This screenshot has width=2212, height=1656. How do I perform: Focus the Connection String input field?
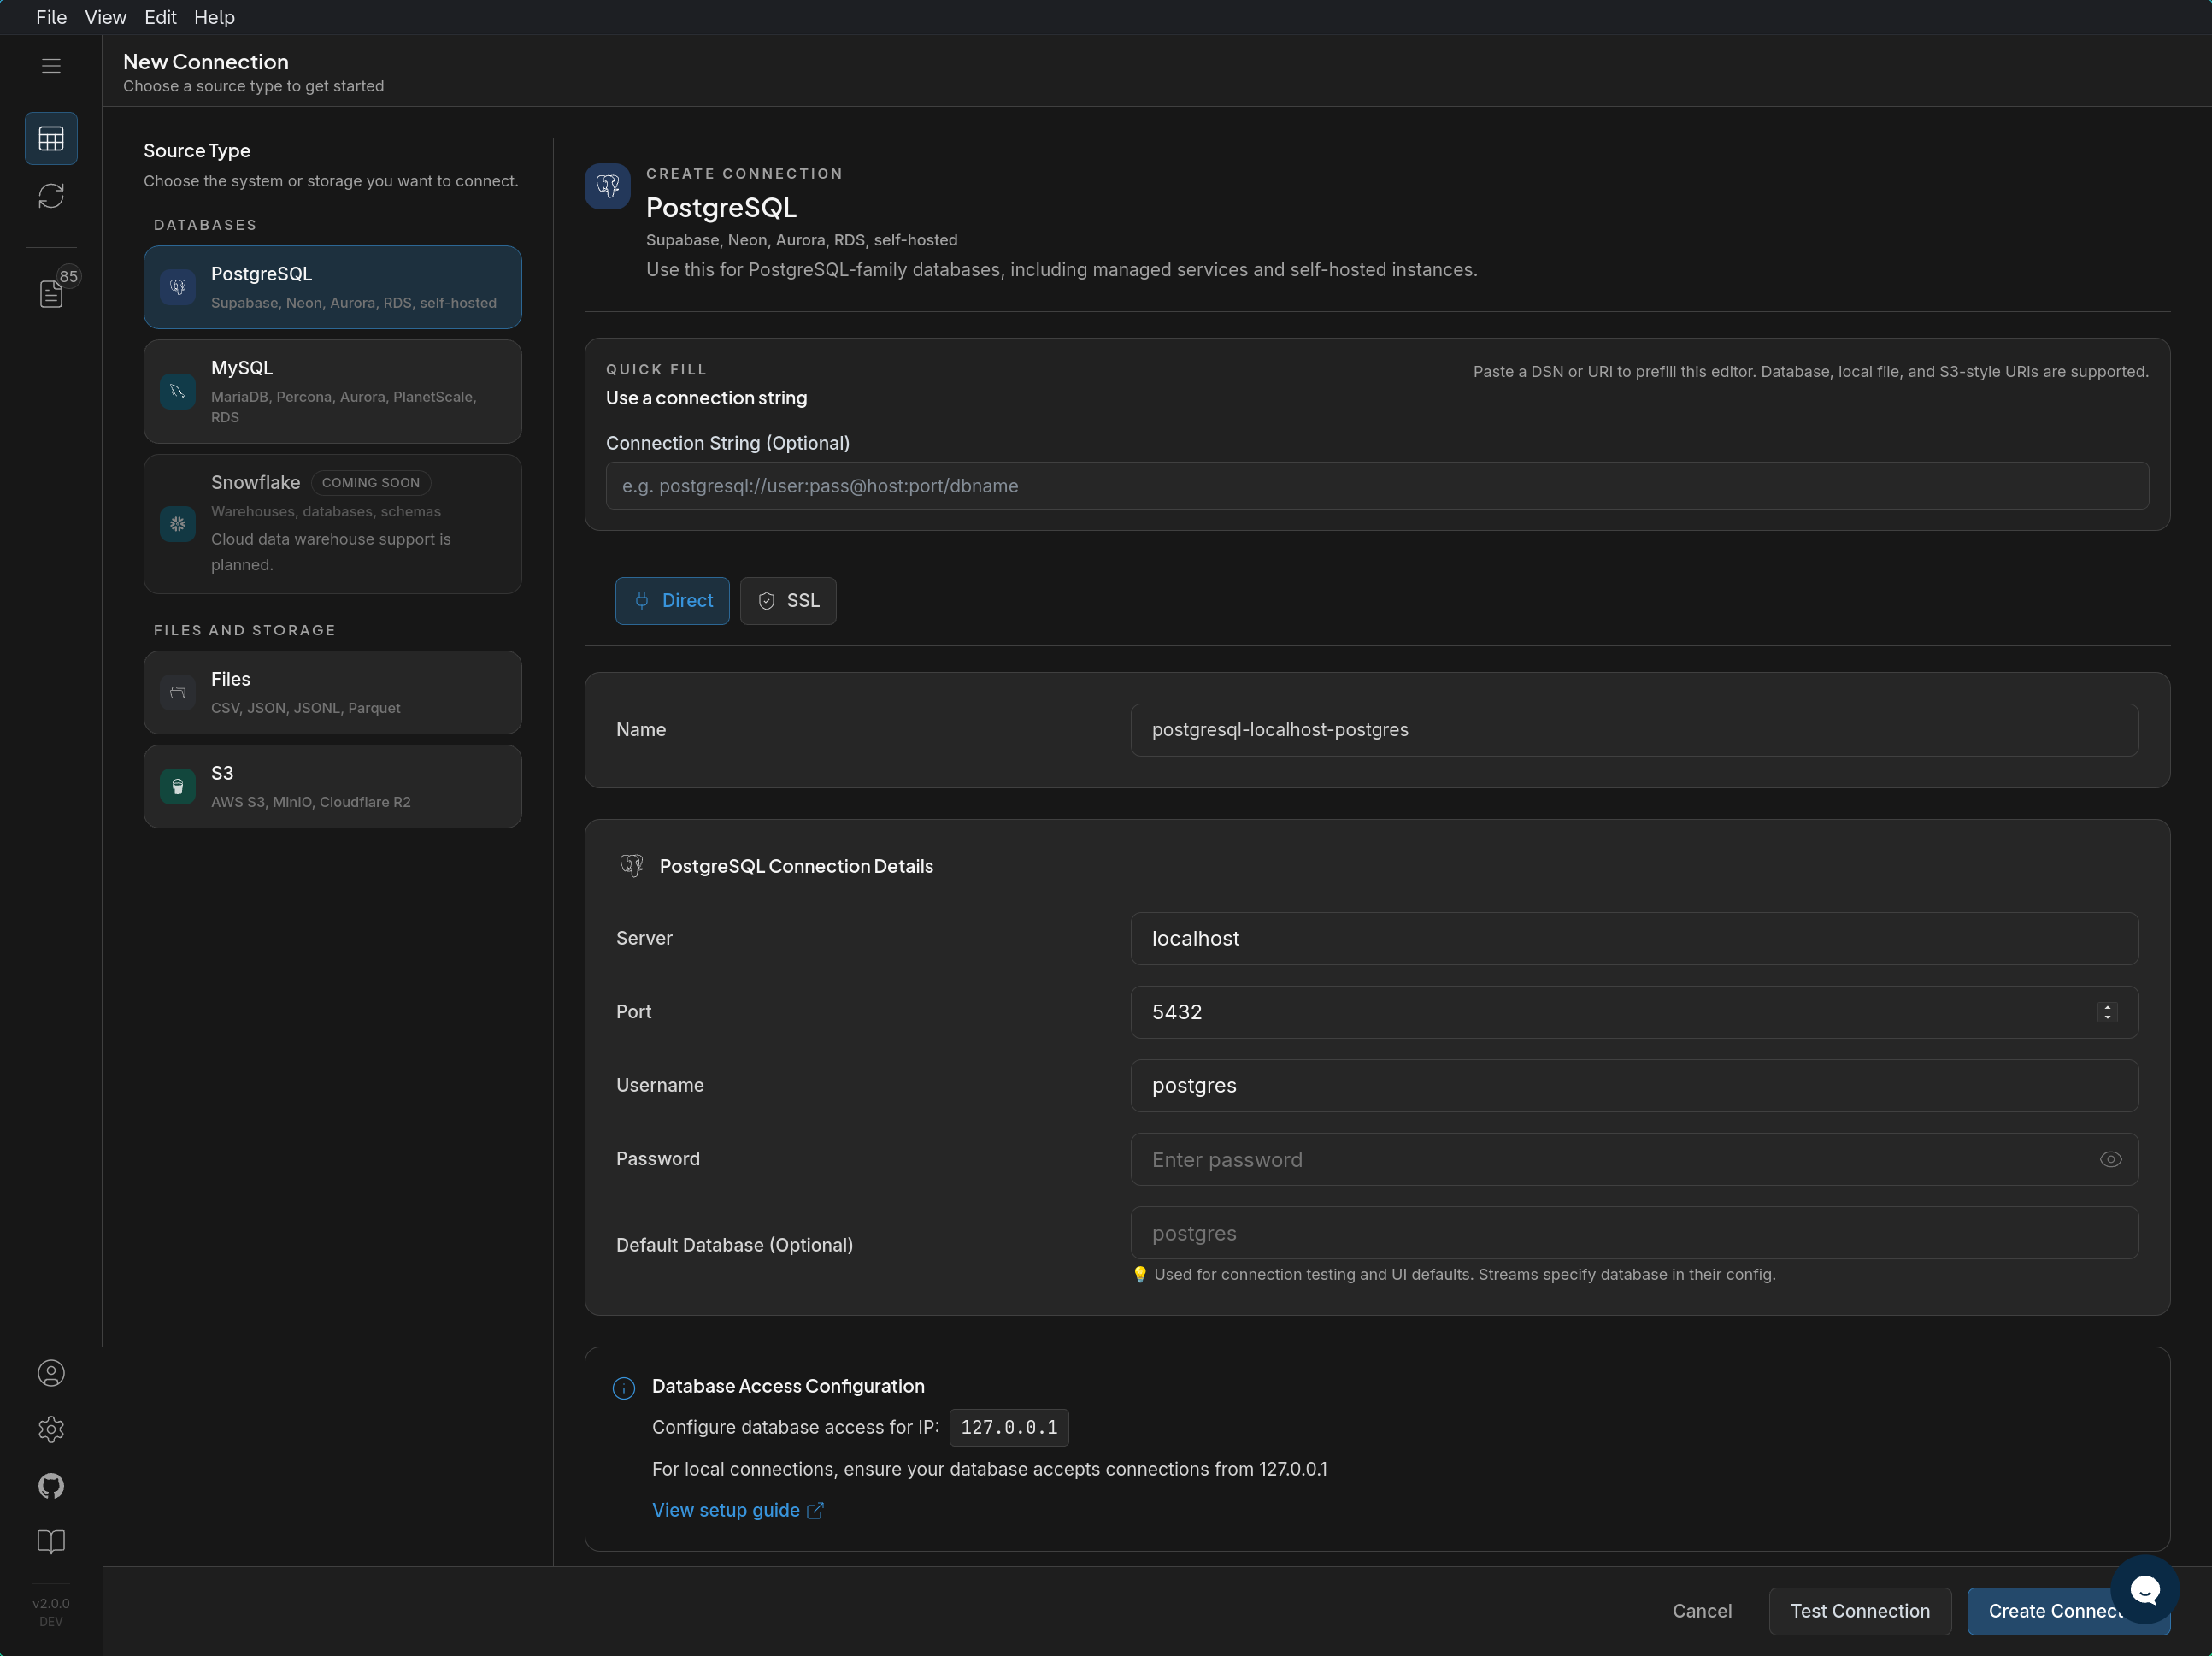[x=1377, y=485]
